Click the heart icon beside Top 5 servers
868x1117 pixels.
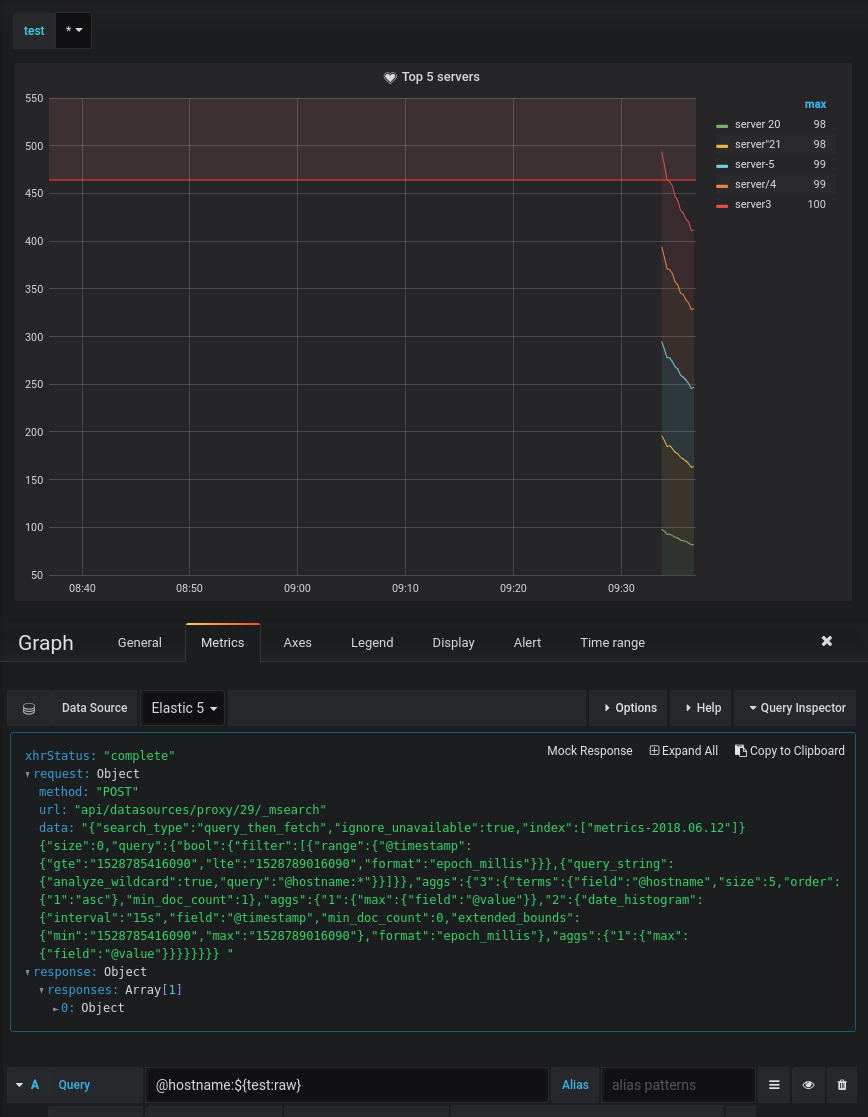click(x=390, y=77)
